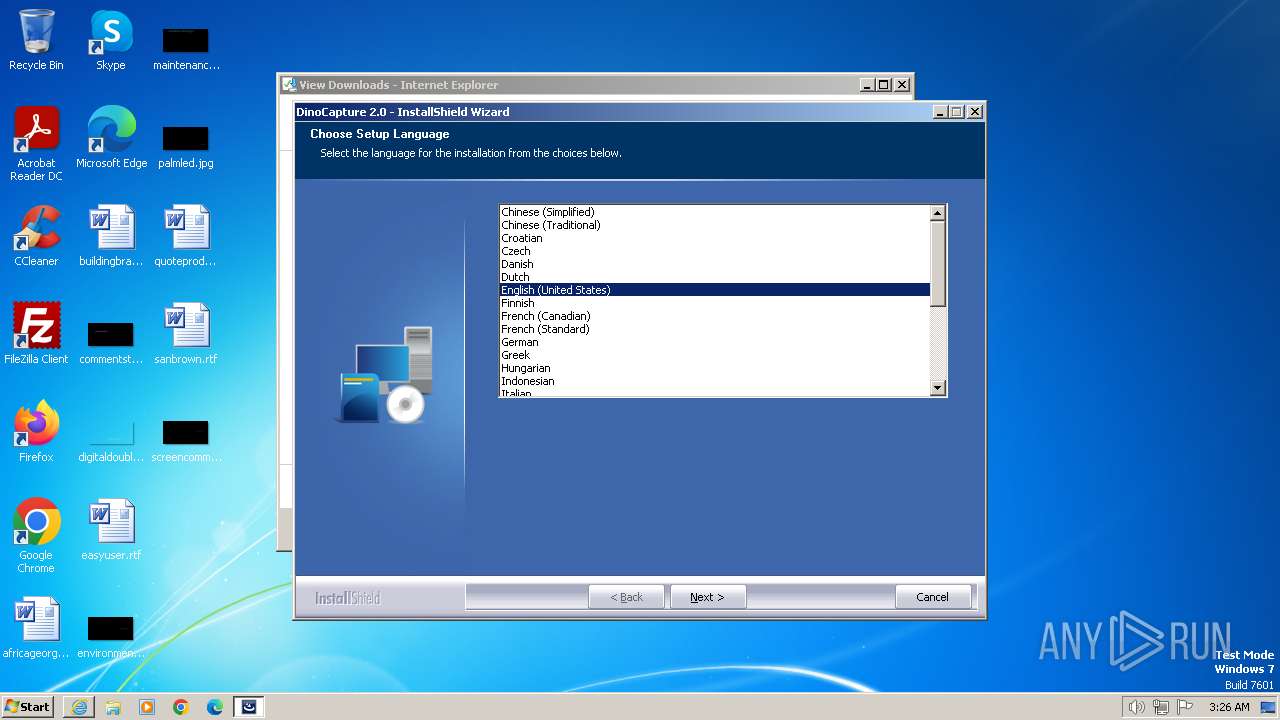The width and height of the screenshot is (1280, 720).
Task: Maximize the View Downloads Internet Explorer window
Action: click(x=884, y=85)
